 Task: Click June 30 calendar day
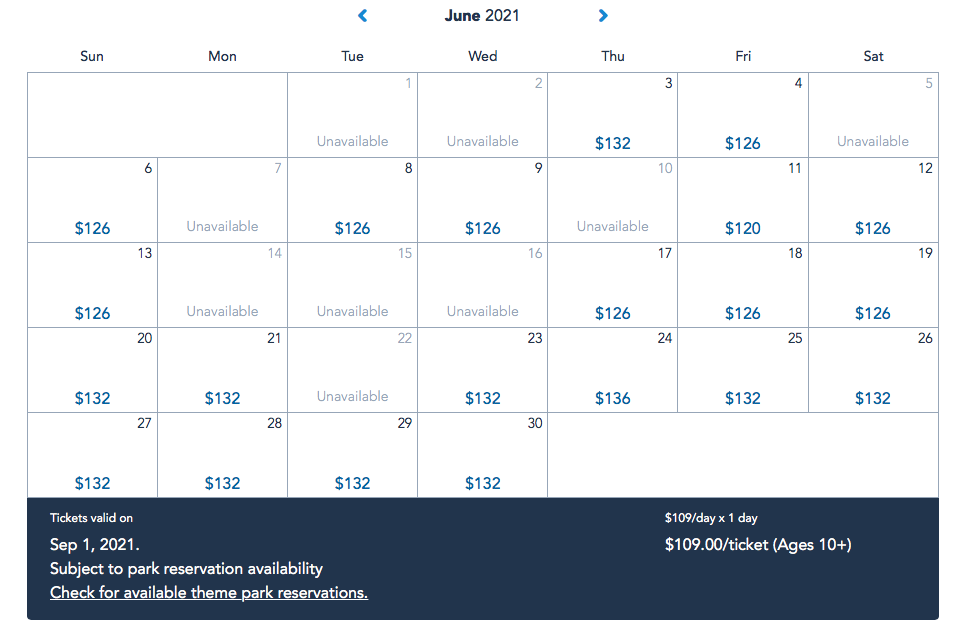coord(483,455)
